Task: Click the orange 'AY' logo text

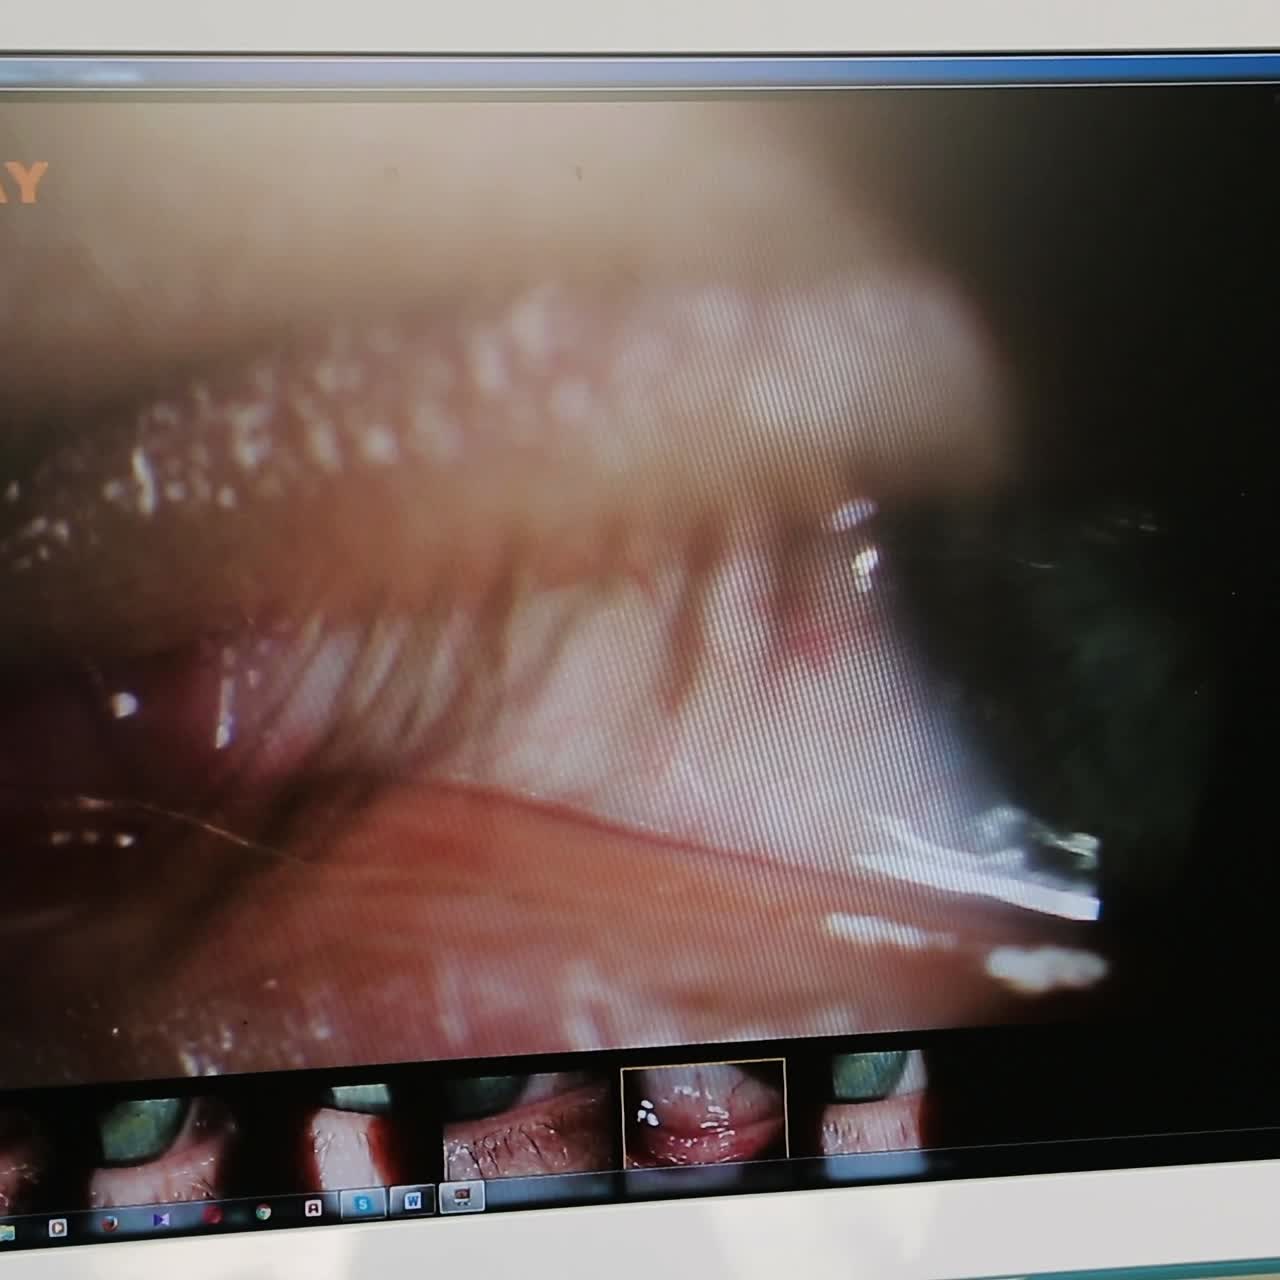Action: 22,183
